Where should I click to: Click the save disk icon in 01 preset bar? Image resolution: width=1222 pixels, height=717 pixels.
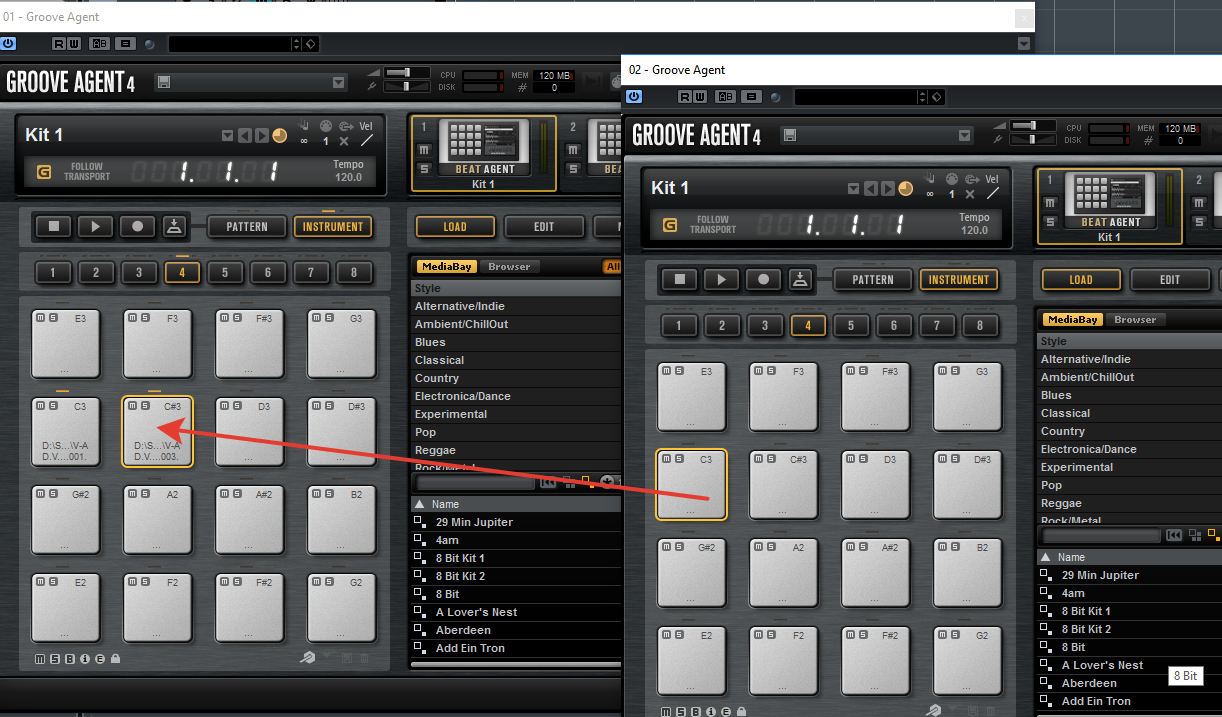(164, 83)
